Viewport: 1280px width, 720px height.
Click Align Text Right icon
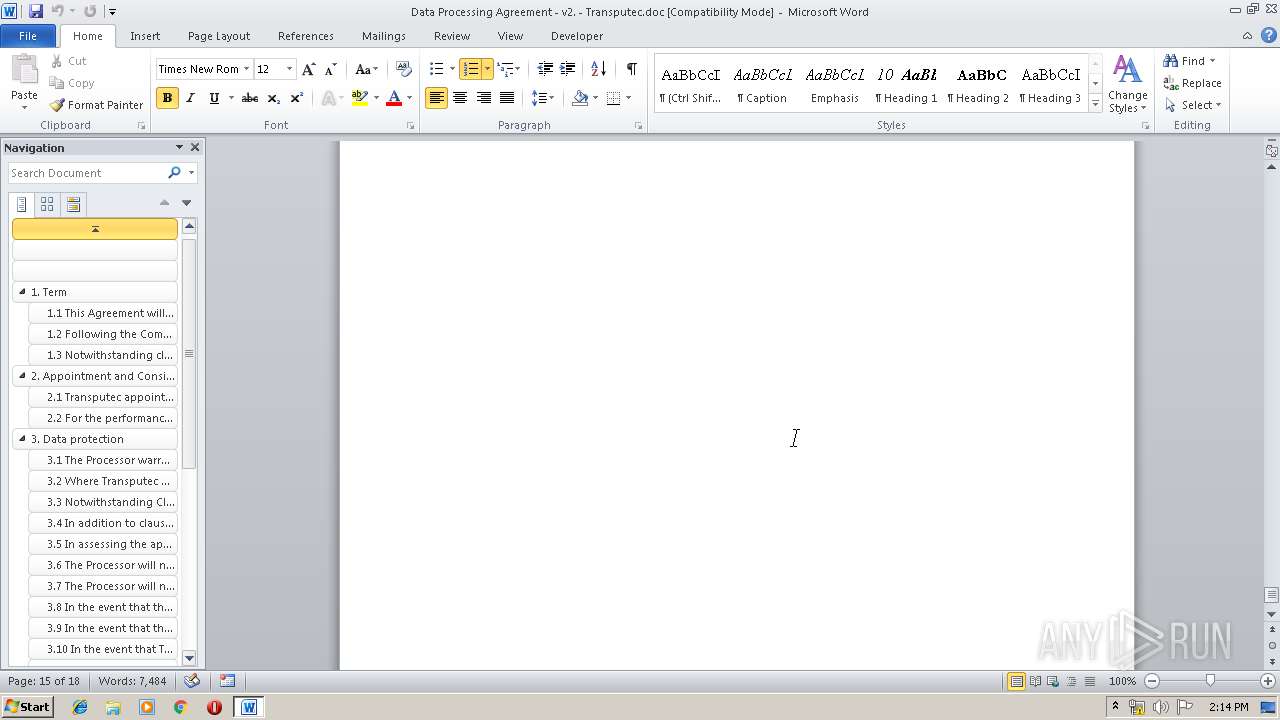[x=484, y=98]
